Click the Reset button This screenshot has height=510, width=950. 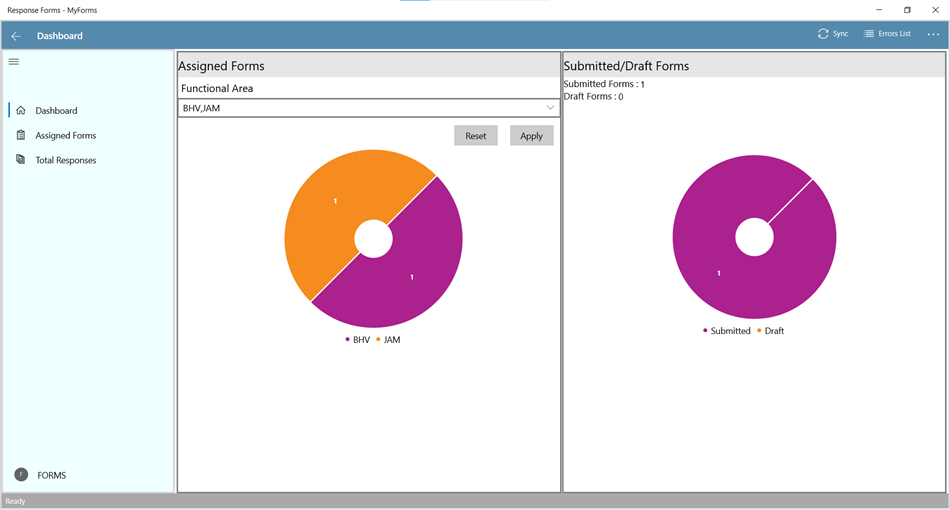click(x=476, y=136)
